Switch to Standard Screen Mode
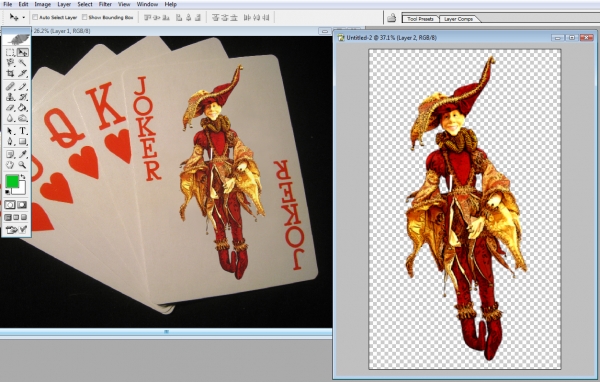The image size is (600, 382). point(8,217)
